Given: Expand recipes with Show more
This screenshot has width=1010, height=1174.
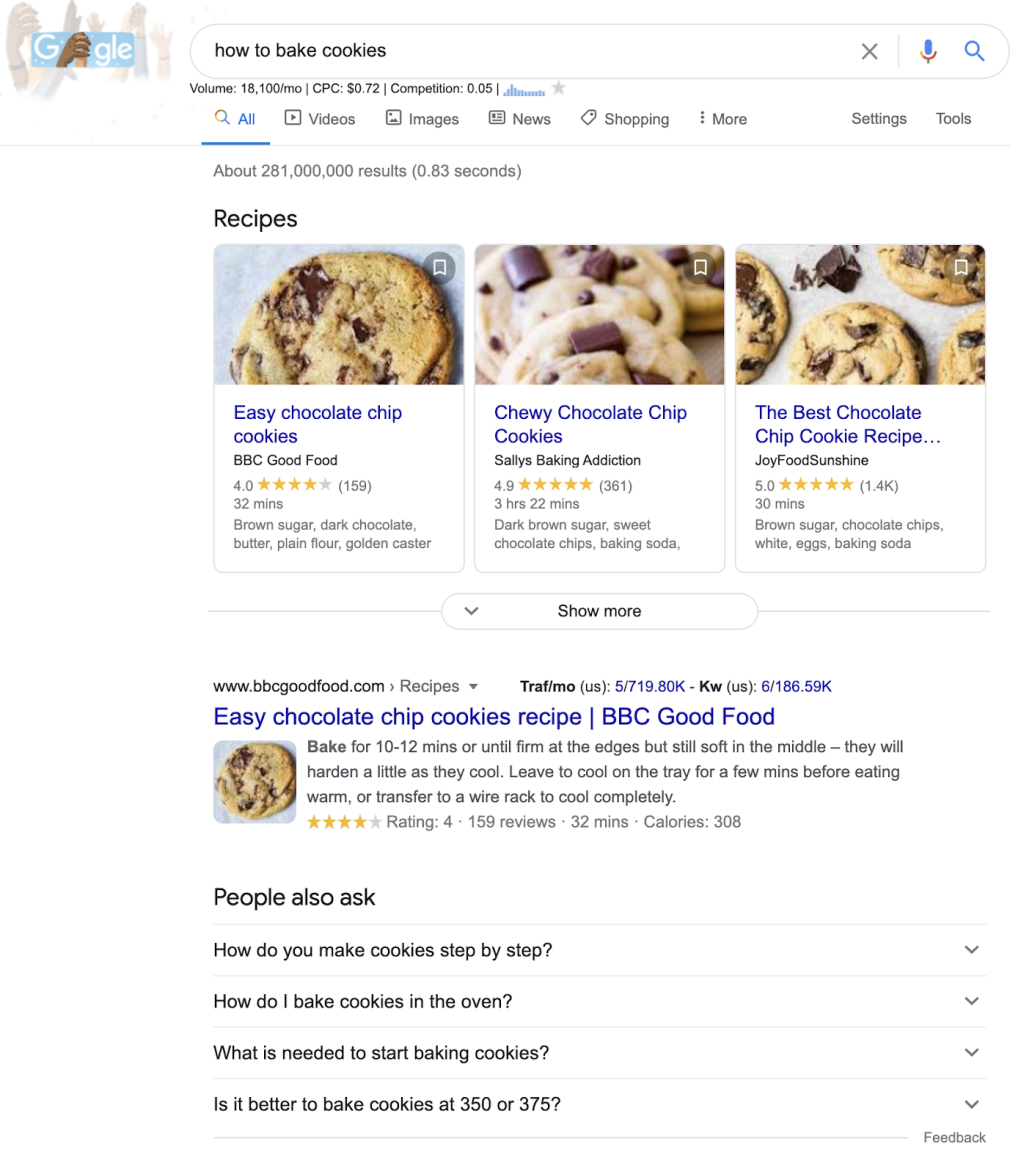Looking at the screenshot, I should click(x=599, y=611).
